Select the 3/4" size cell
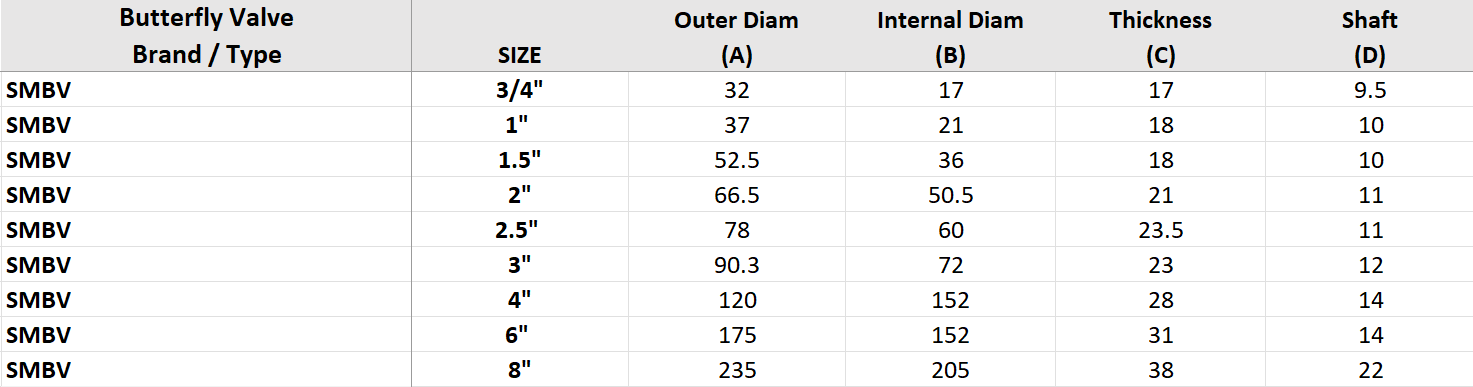The width and height of the screenshot is (1473, 387). (520, 90)
